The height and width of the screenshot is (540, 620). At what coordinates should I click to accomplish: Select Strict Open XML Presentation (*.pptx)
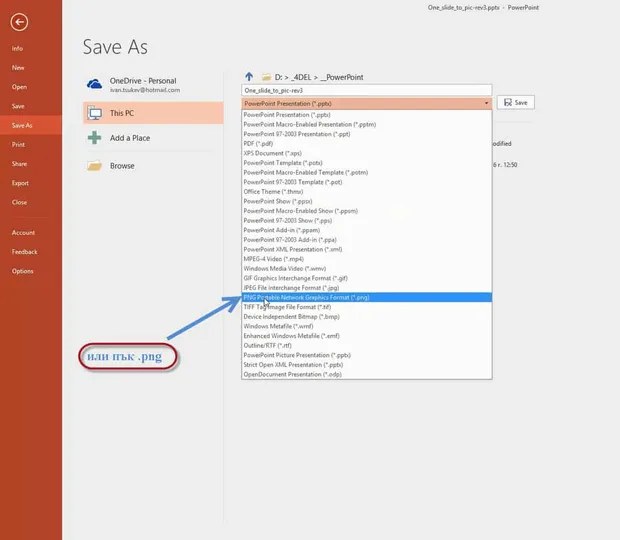[367, 365]
